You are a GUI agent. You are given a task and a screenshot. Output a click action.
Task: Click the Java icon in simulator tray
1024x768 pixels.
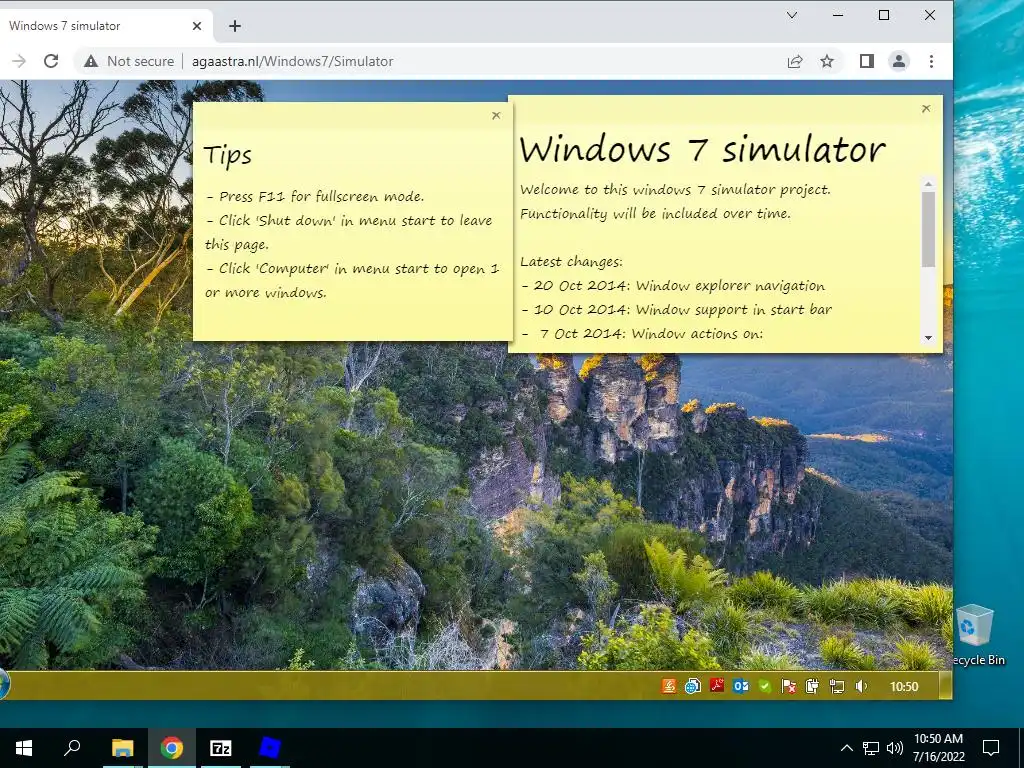pyautogui.click(x=669, y=686)
